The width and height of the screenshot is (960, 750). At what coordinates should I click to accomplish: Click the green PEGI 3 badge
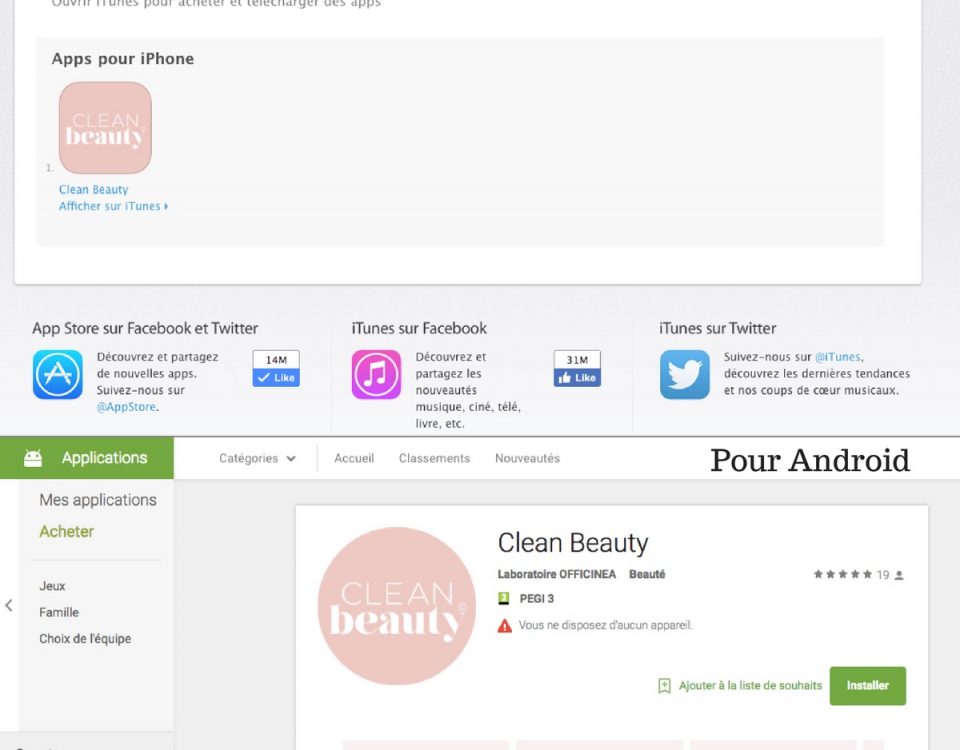pyautogui.click(x=503, y=598)
